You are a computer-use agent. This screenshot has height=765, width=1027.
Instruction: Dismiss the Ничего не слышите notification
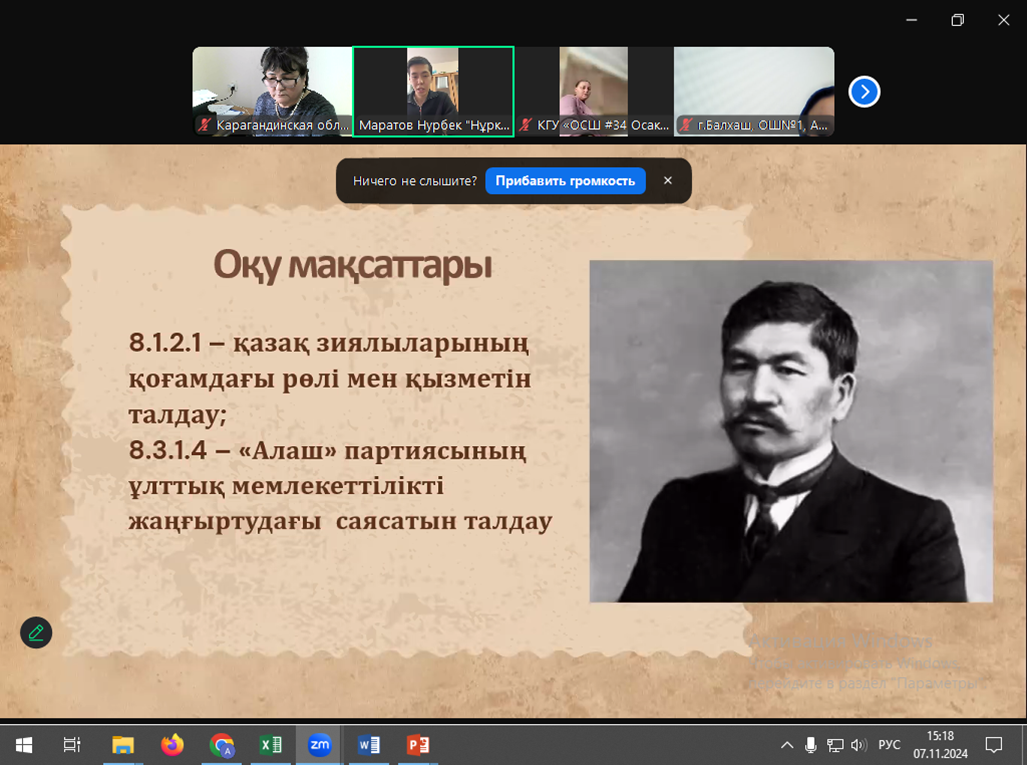pos(668,181)
